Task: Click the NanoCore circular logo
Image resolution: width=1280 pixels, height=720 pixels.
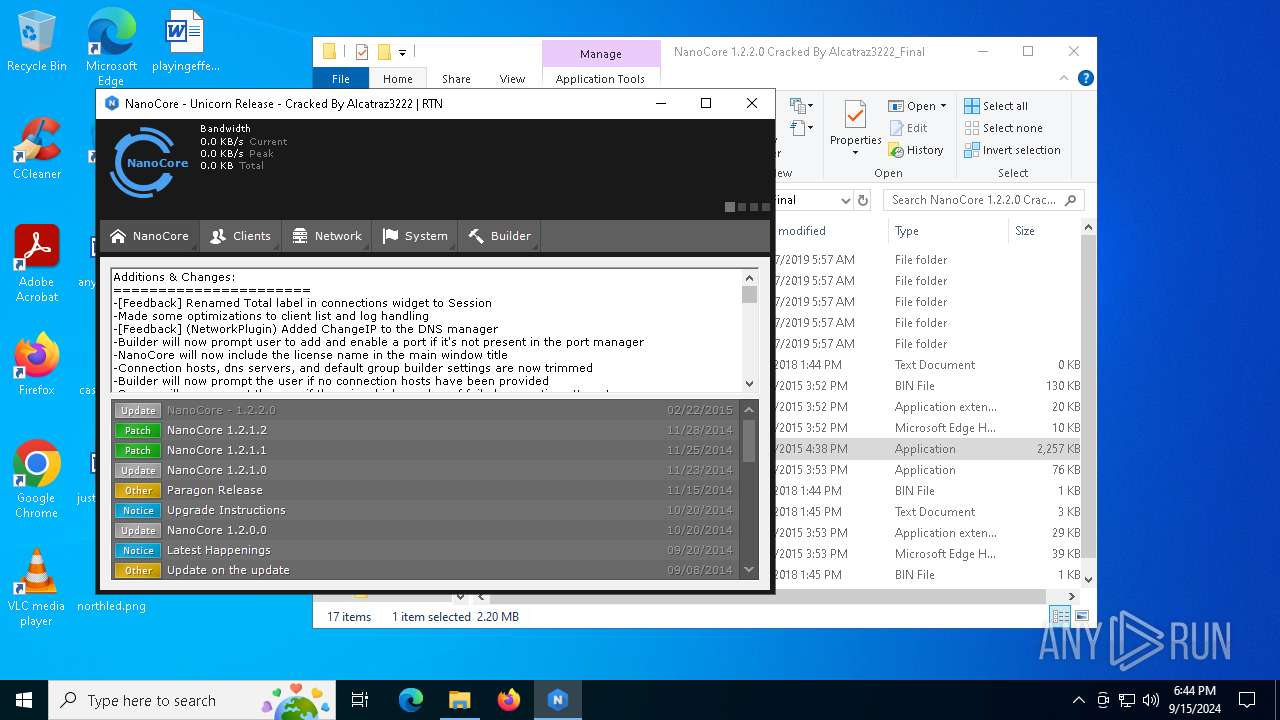Action: tap(149, 162)
